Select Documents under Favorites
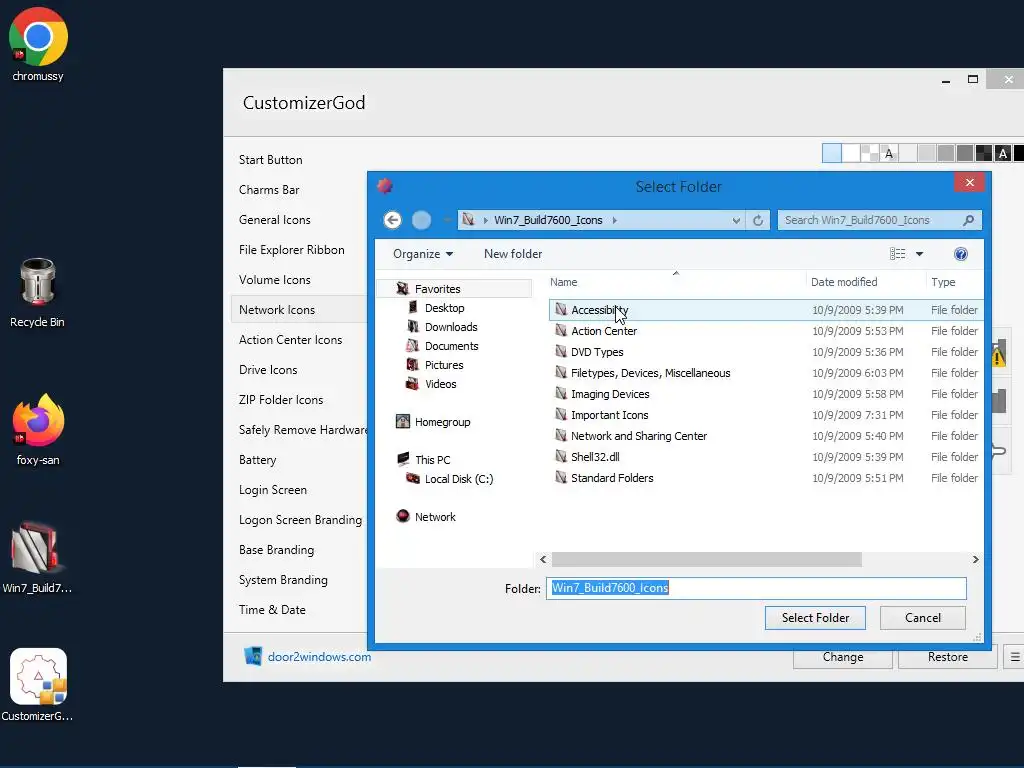Viewport: 1024px width, 768px height. pos(451,345)
